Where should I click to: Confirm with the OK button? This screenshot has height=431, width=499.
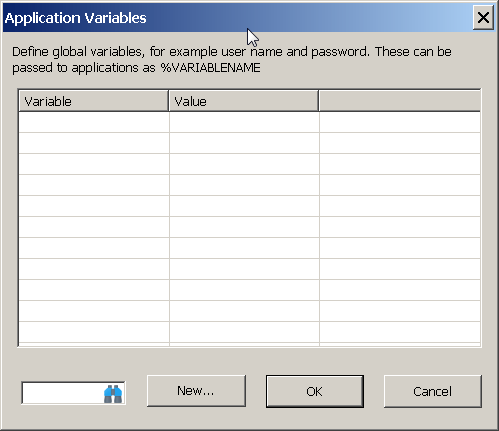click(x=315, y=391)
